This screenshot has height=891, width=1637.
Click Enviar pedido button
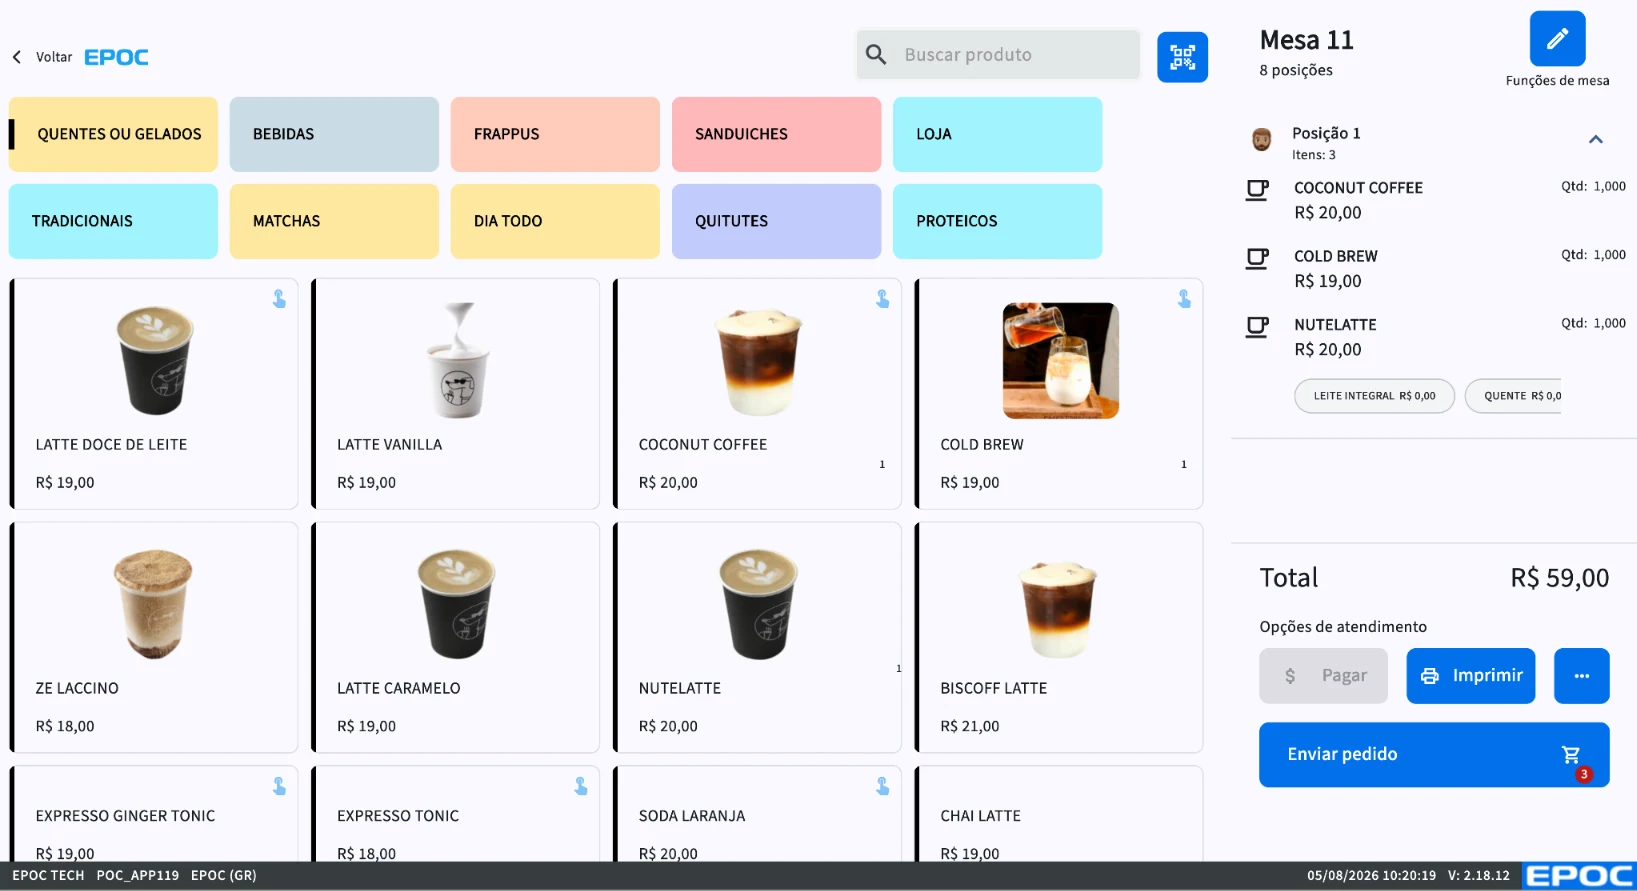[1434, 755]
